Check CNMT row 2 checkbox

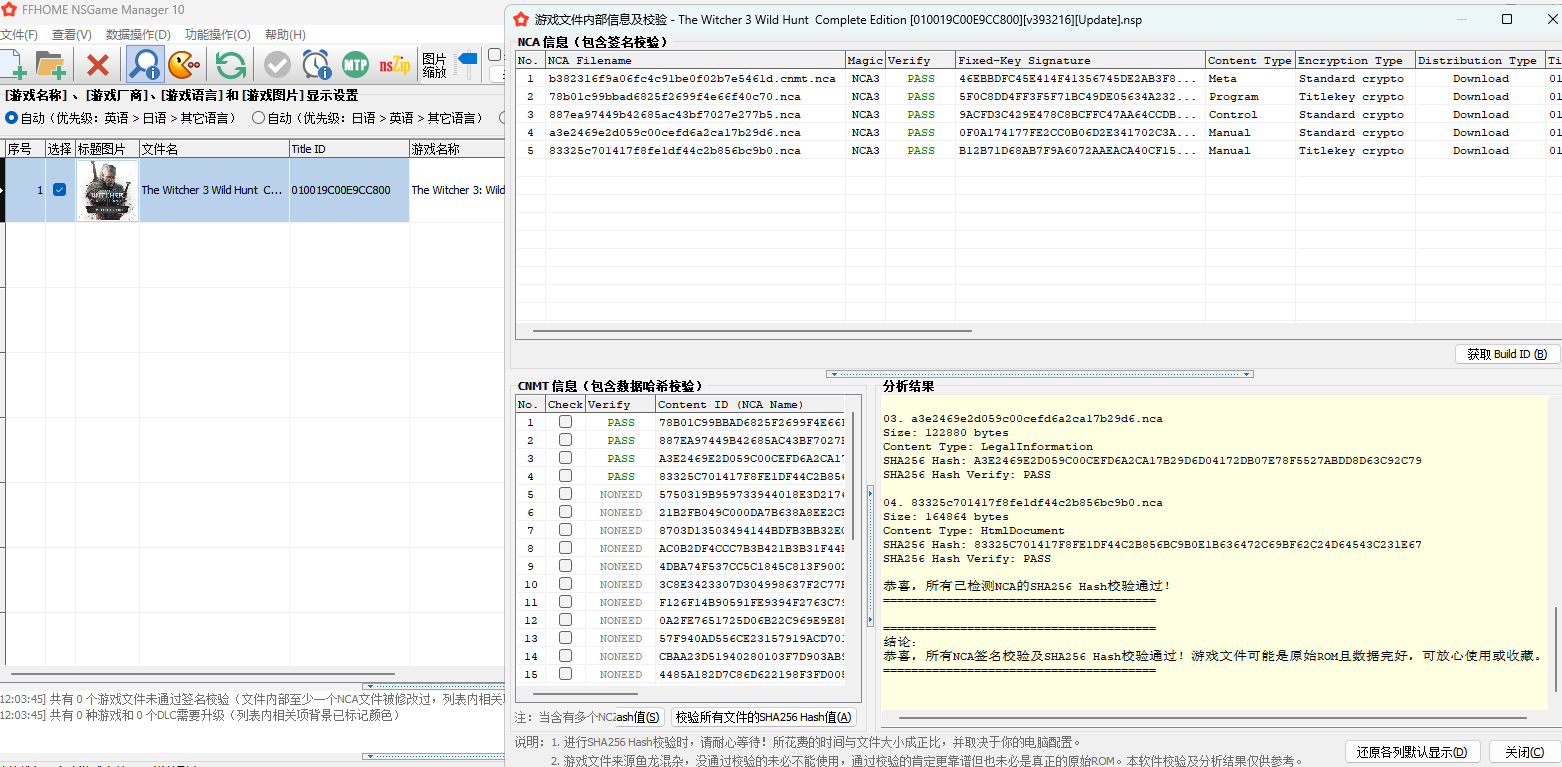point(565,440)
